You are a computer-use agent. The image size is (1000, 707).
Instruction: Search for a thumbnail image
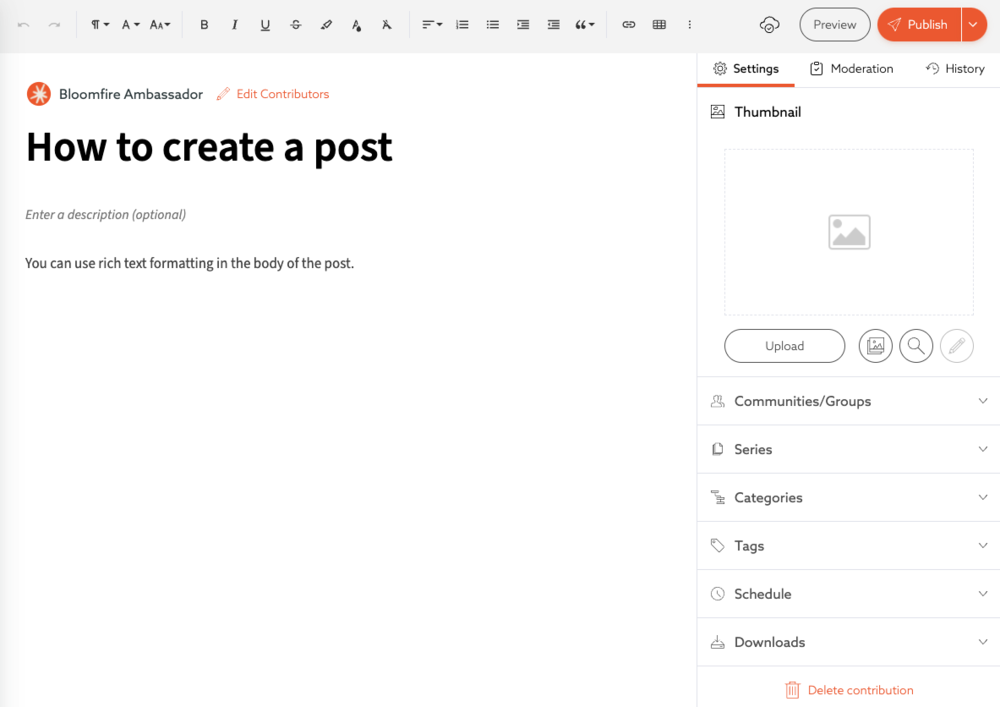916,346
